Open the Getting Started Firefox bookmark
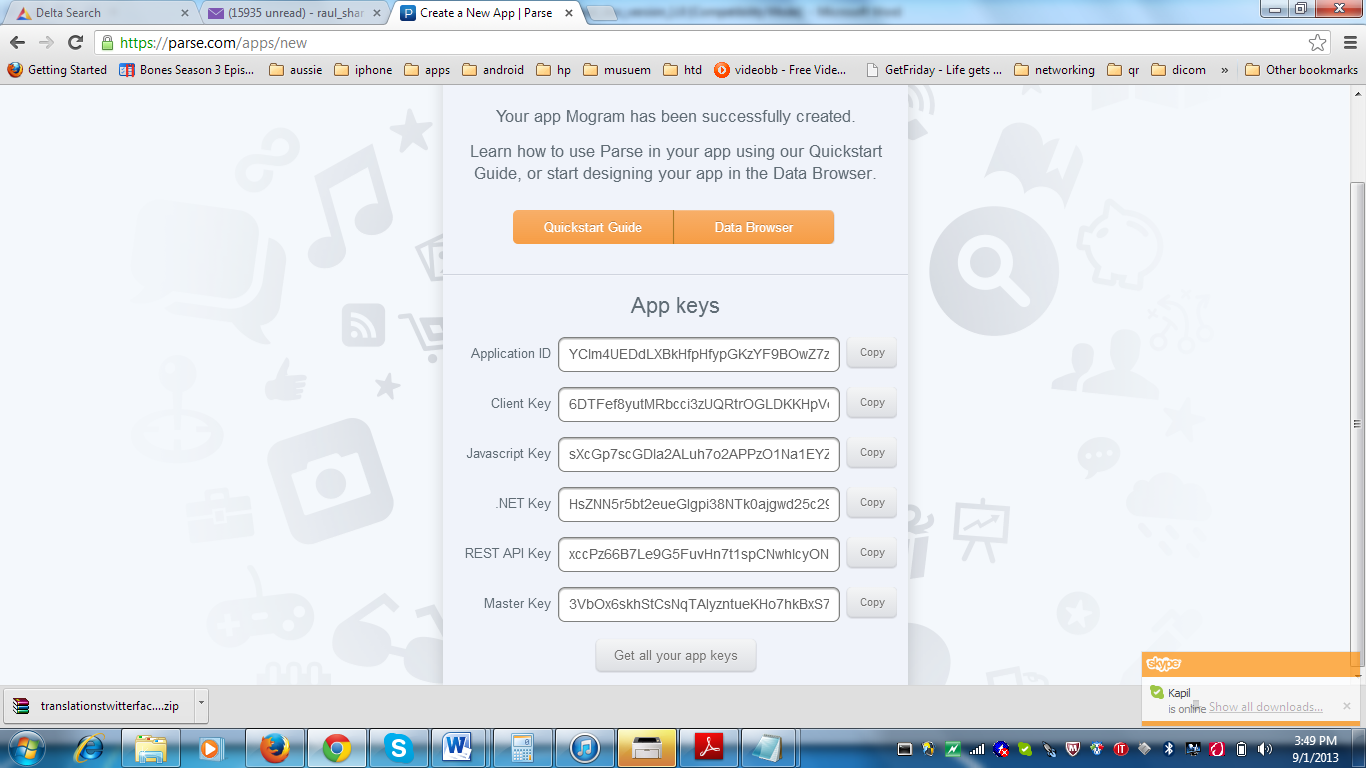The height and width of the screenshot is (768, 1366). click(57, 70)
